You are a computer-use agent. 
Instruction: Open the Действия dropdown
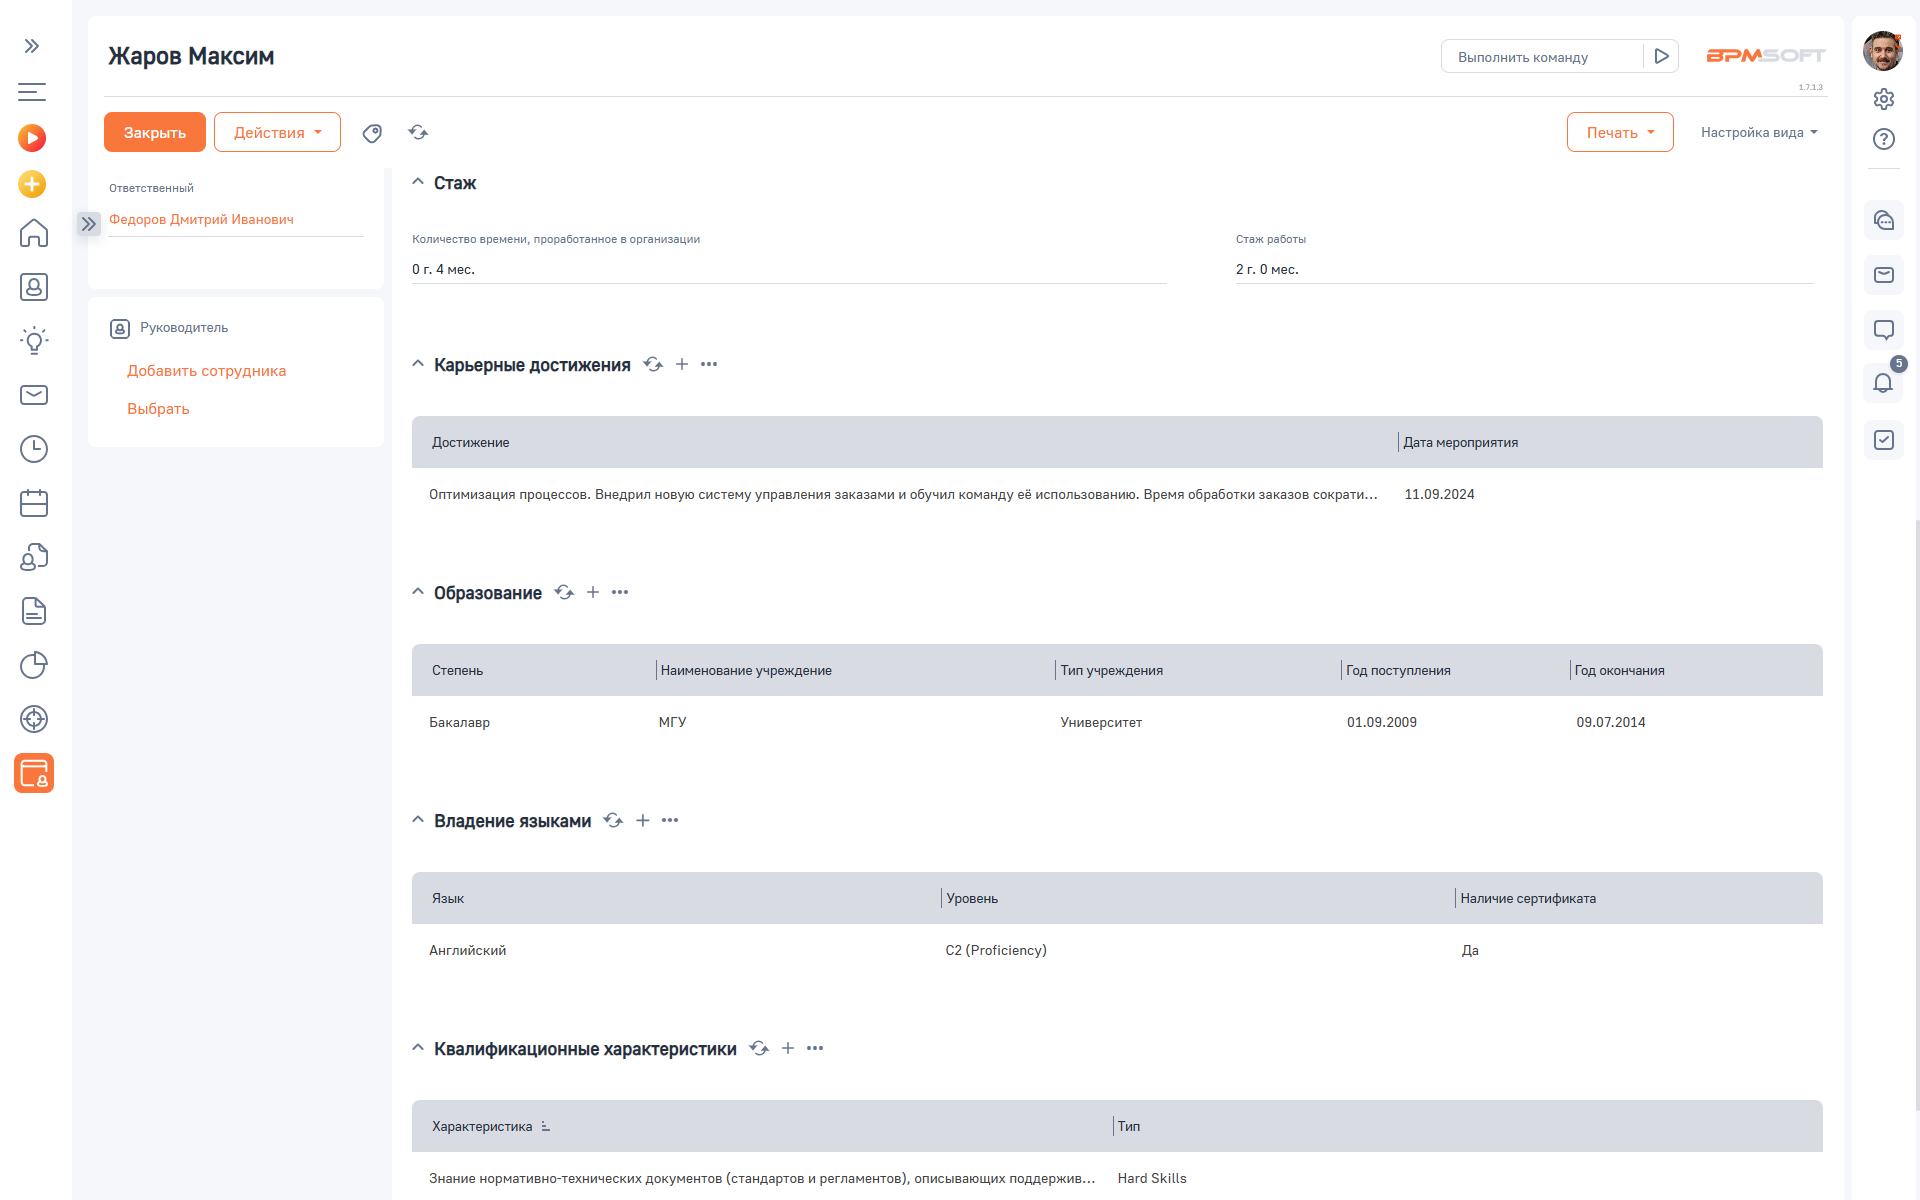[x=277, y=132]
